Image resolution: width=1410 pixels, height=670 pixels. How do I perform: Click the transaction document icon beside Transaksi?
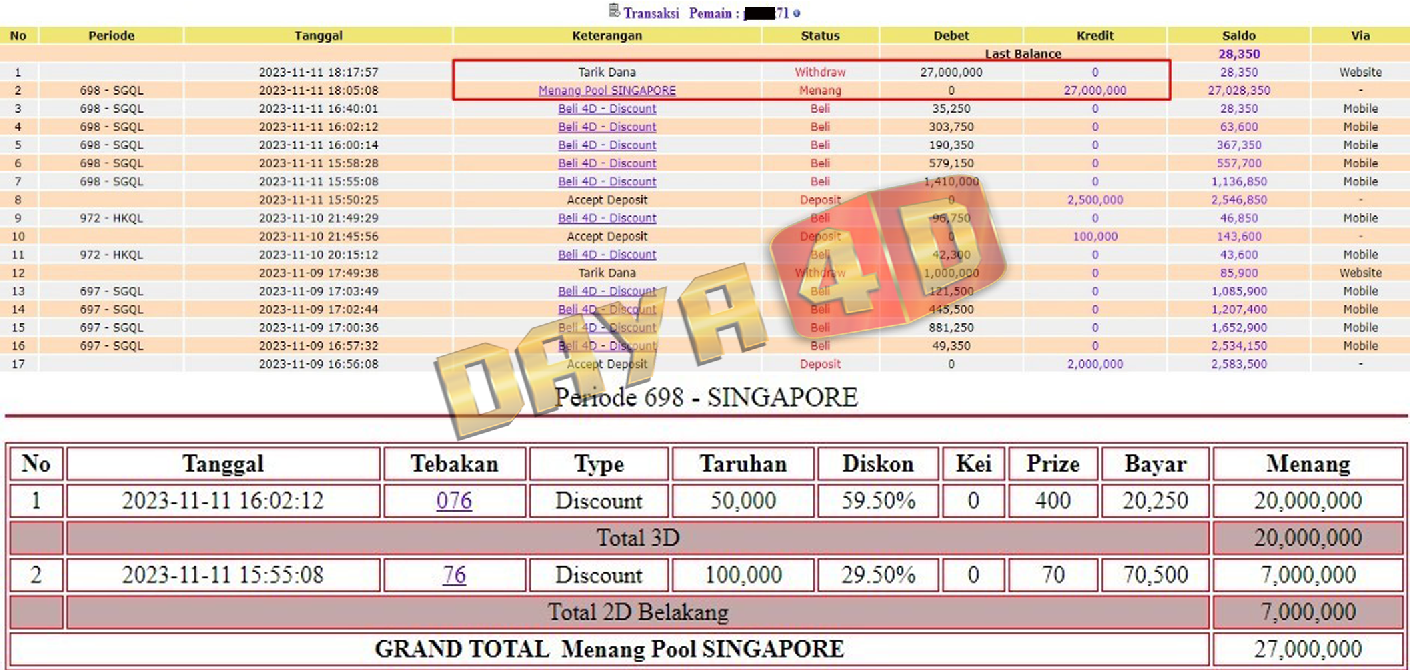(614, 12)
